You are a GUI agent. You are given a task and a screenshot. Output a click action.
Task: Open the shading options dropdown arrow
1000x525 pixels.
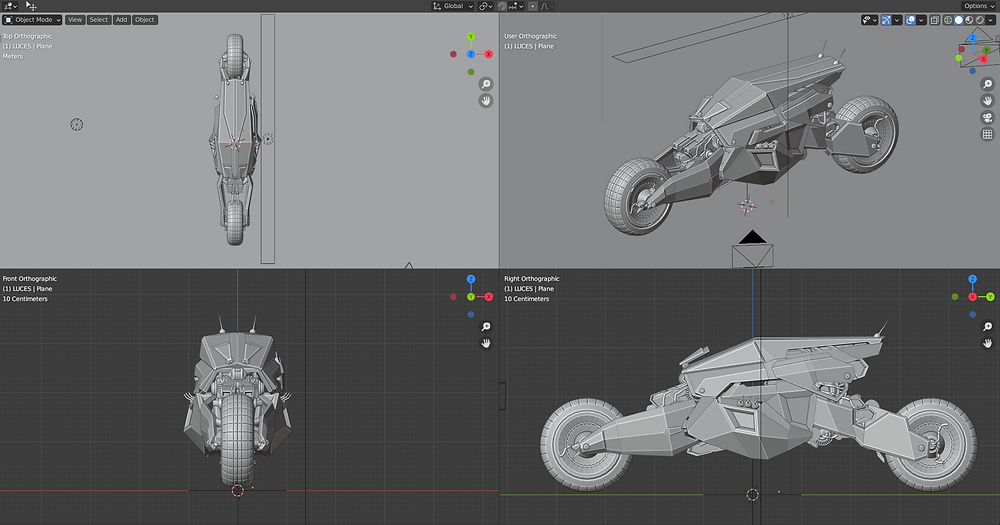coord(990,20)
